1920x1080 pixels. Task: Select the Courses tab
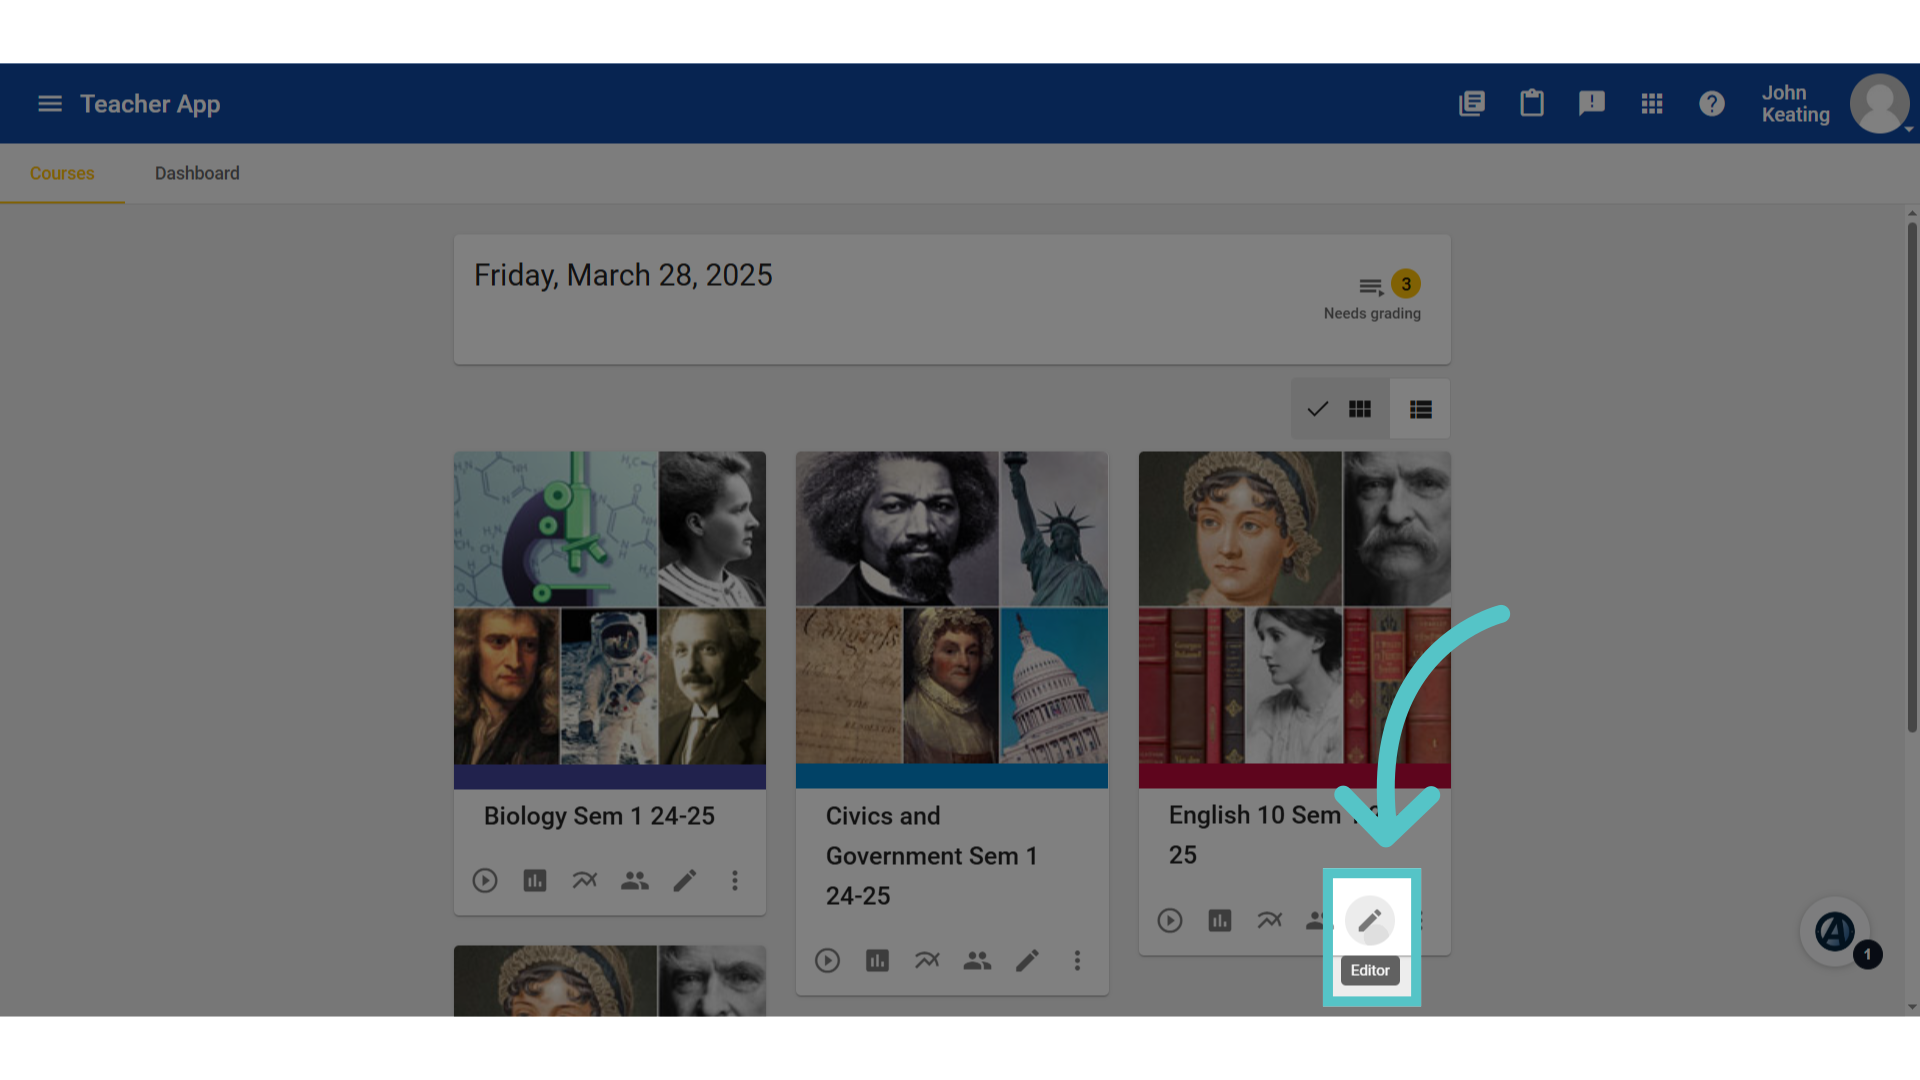62,174
